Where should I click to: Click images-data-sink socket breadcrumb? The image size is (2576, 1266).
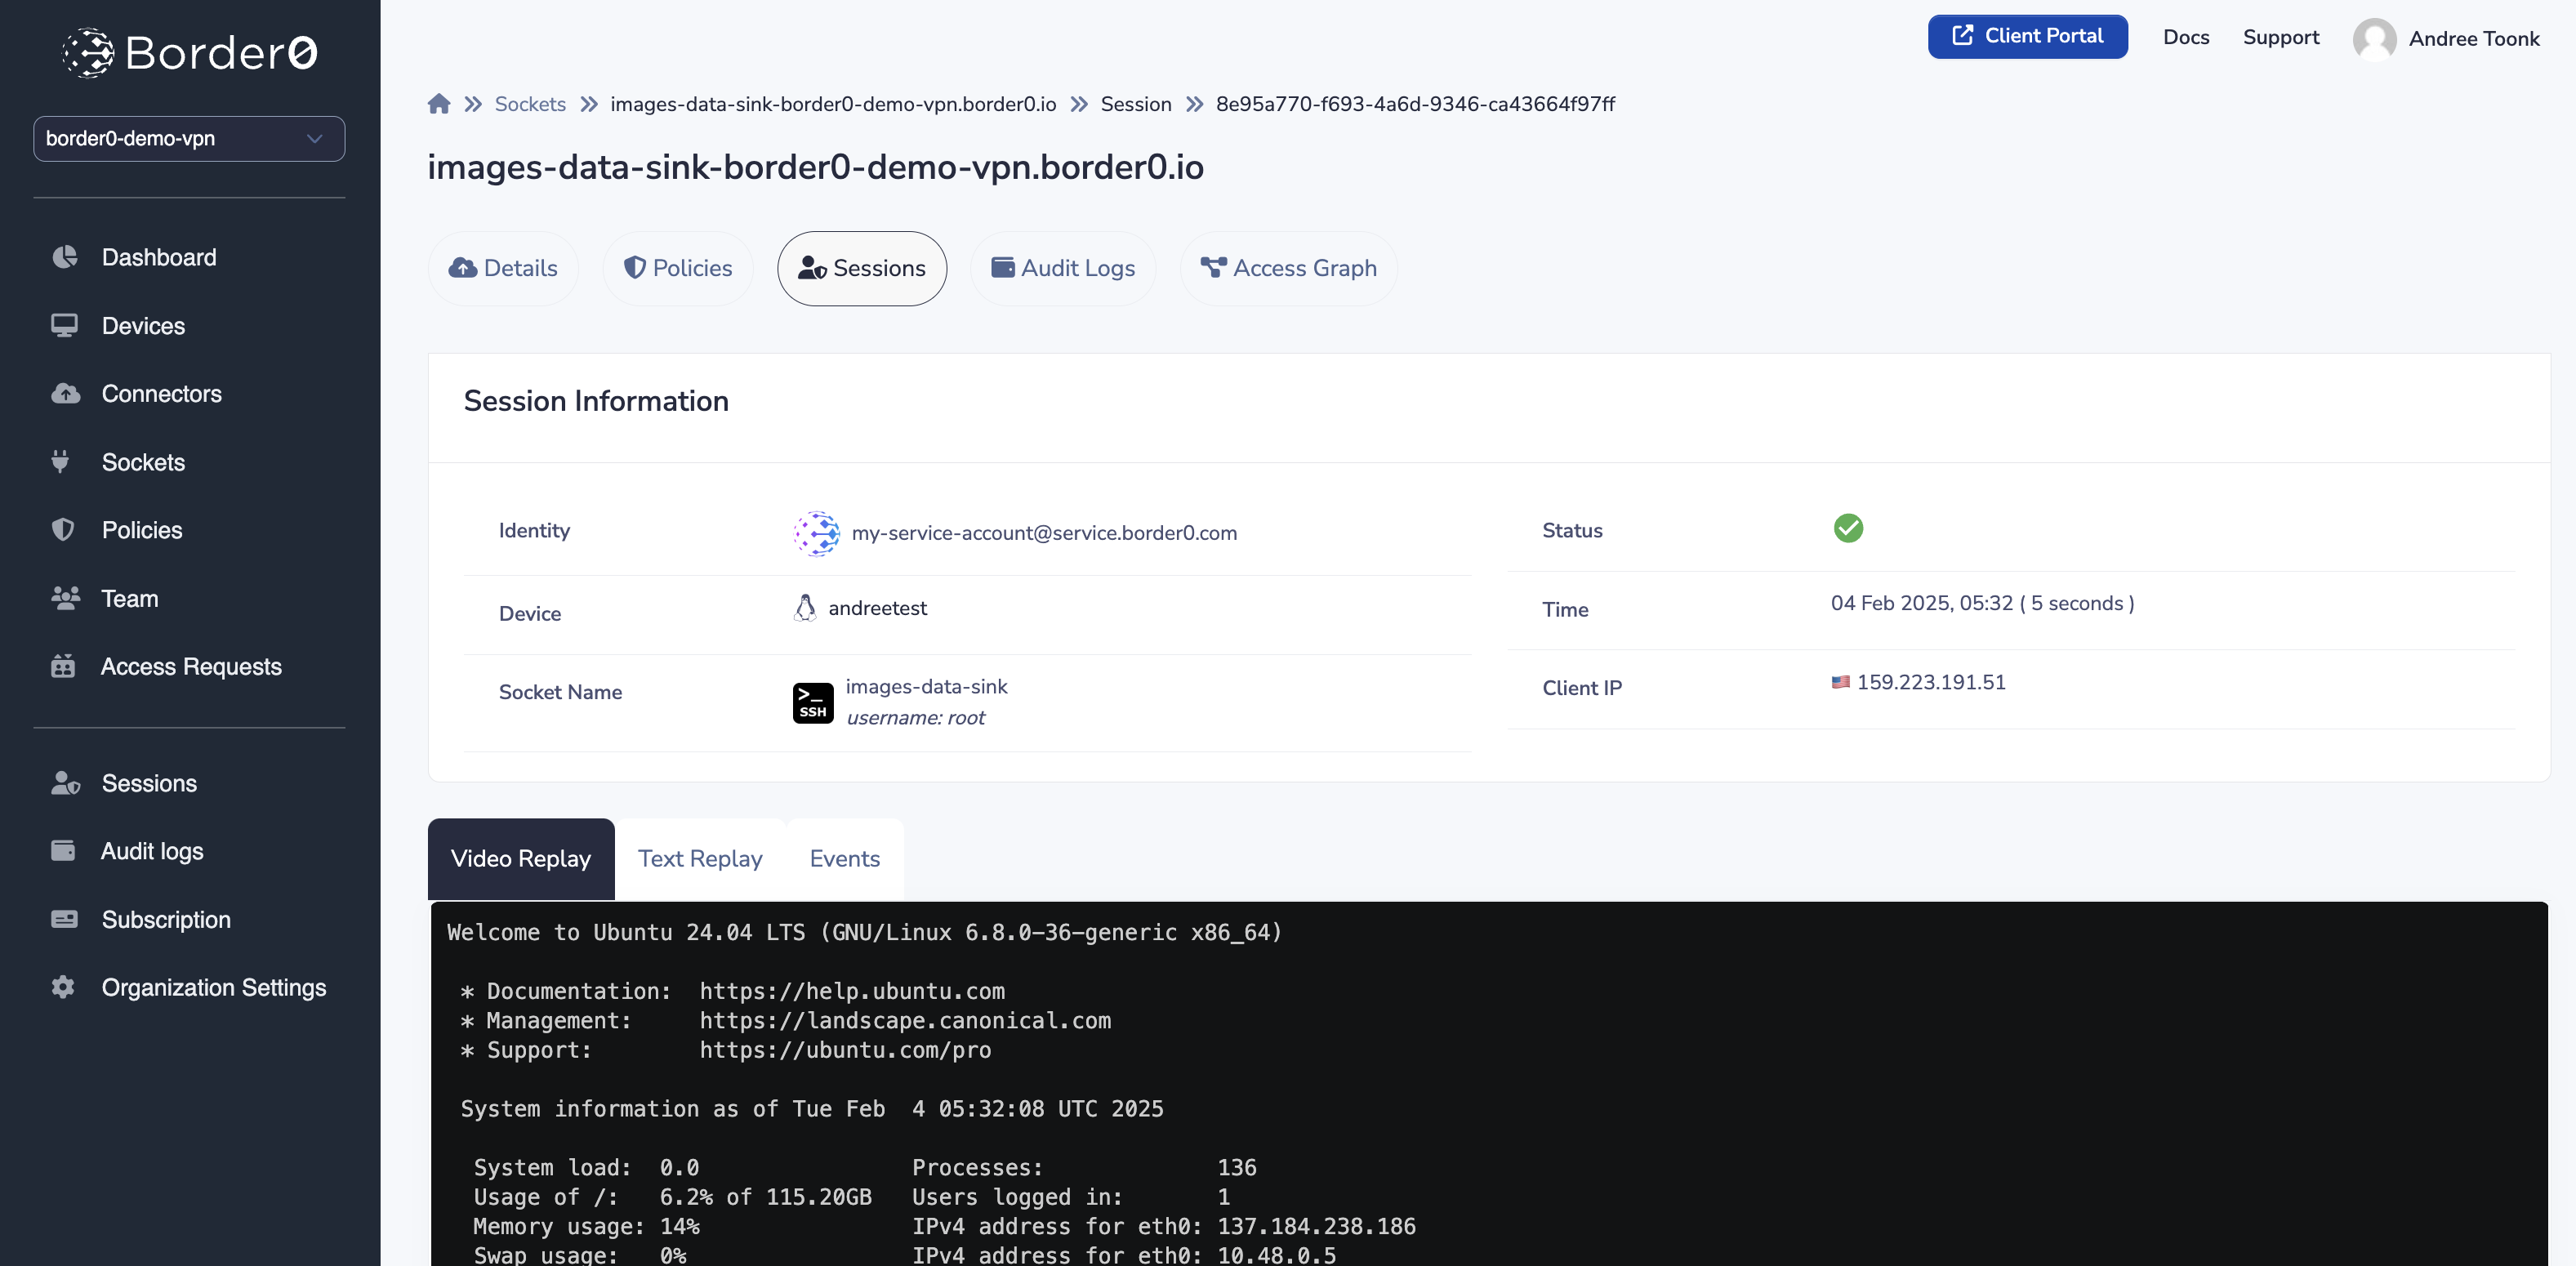833,104
